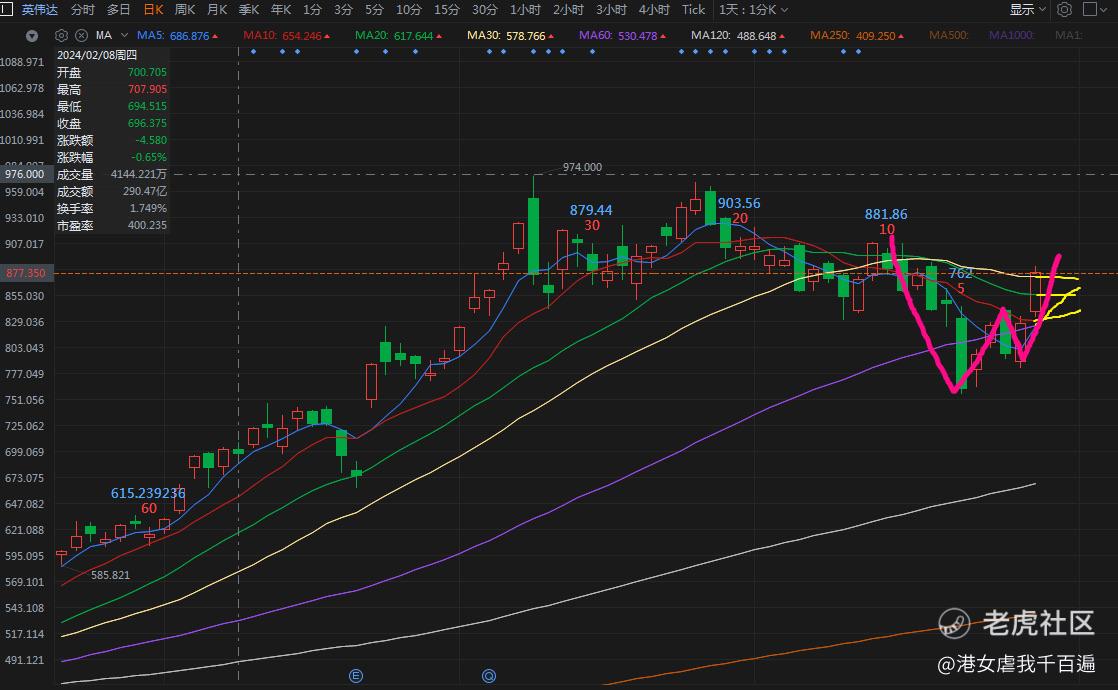Select the 年K yearly chart tab

click(x=281, y=9)
